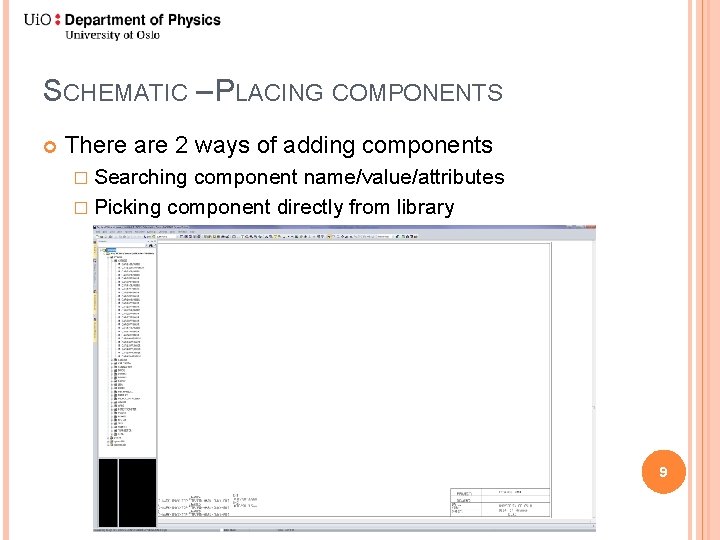Click the orange slide number 9 badge

click(x=663, y=472)
